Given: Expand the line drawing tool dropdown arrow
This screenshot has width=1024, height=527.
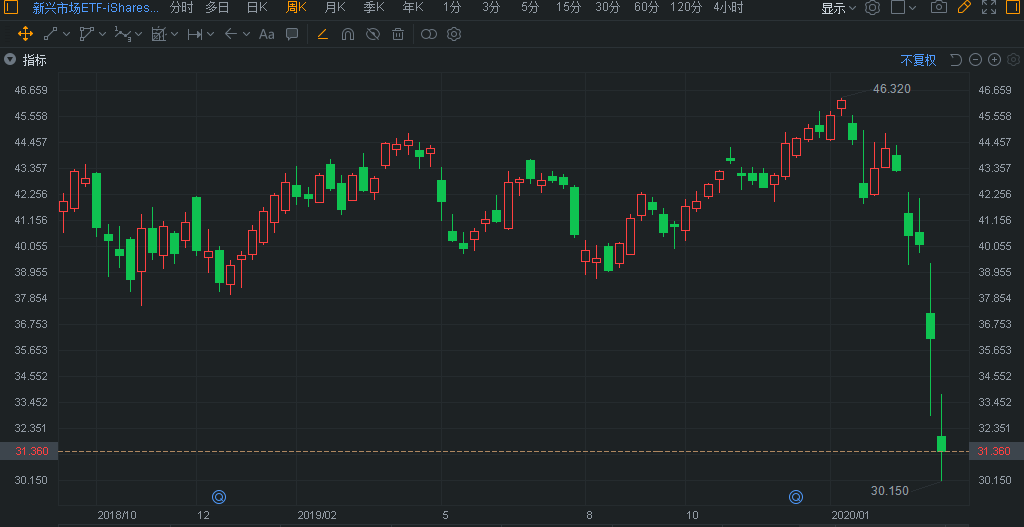Looking at the screenshot, I should coord(66,34).
